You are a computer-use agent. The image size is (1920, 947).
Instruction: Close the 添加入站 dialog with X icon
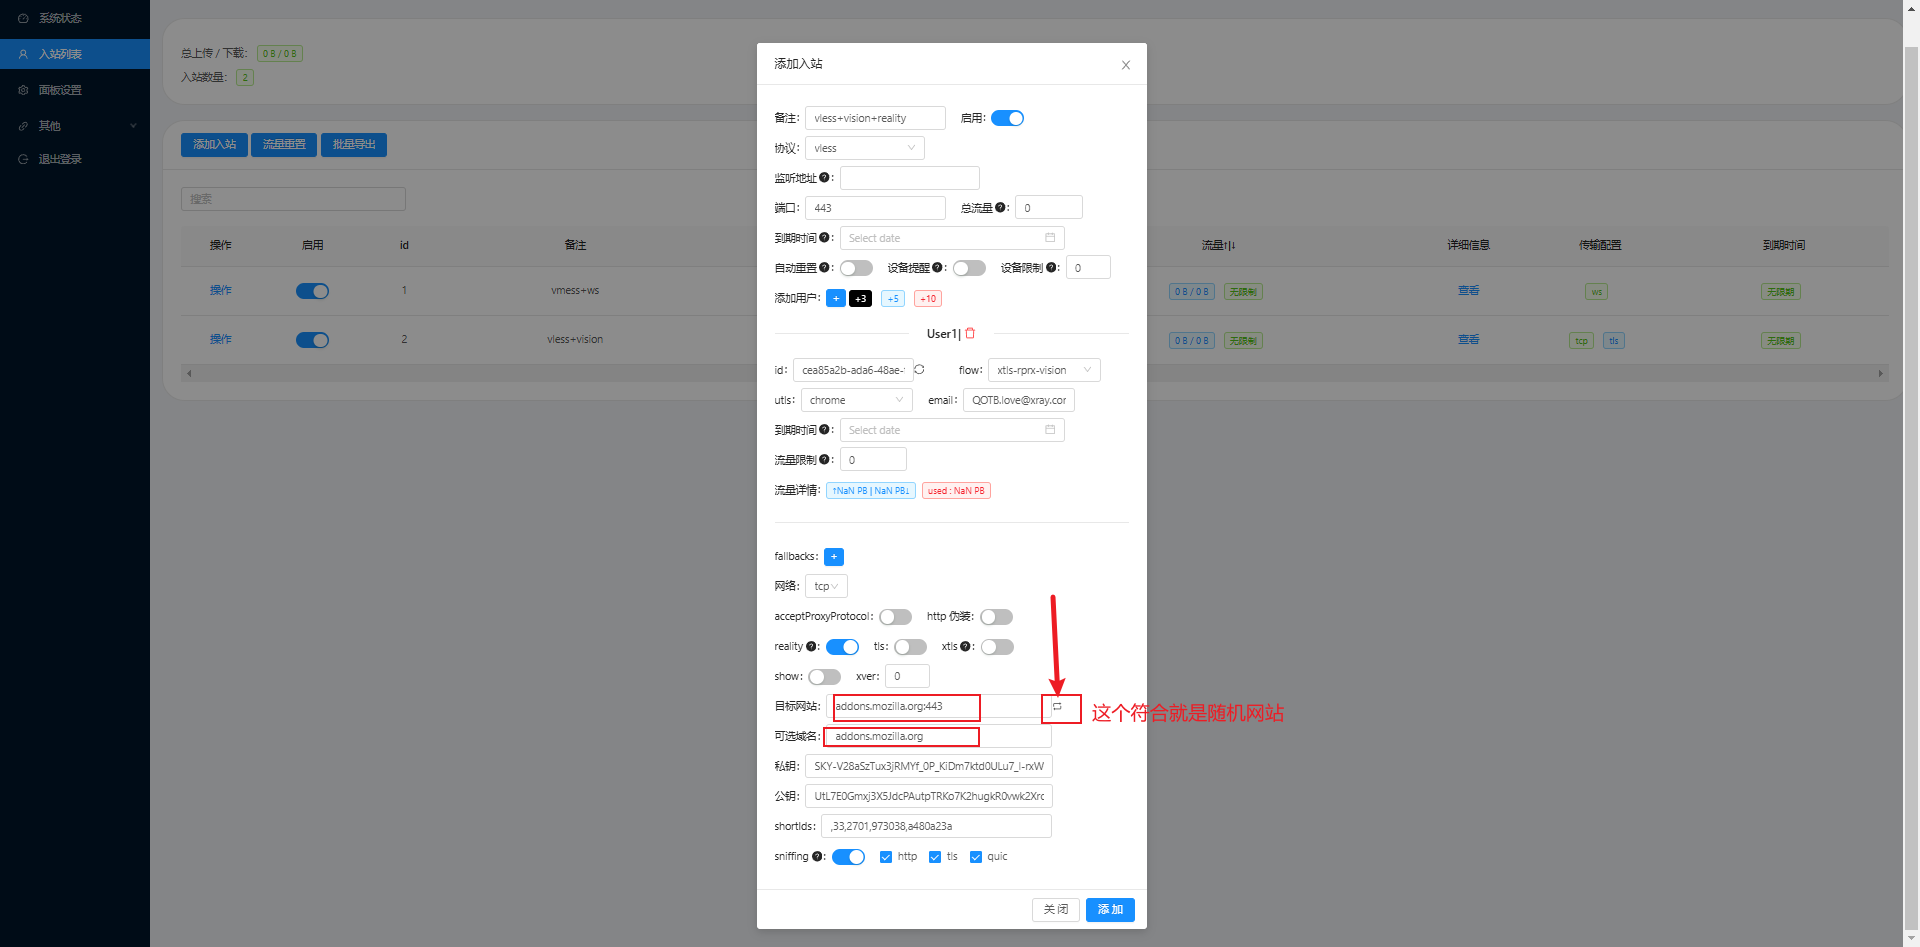click(x=1126, y=65)
